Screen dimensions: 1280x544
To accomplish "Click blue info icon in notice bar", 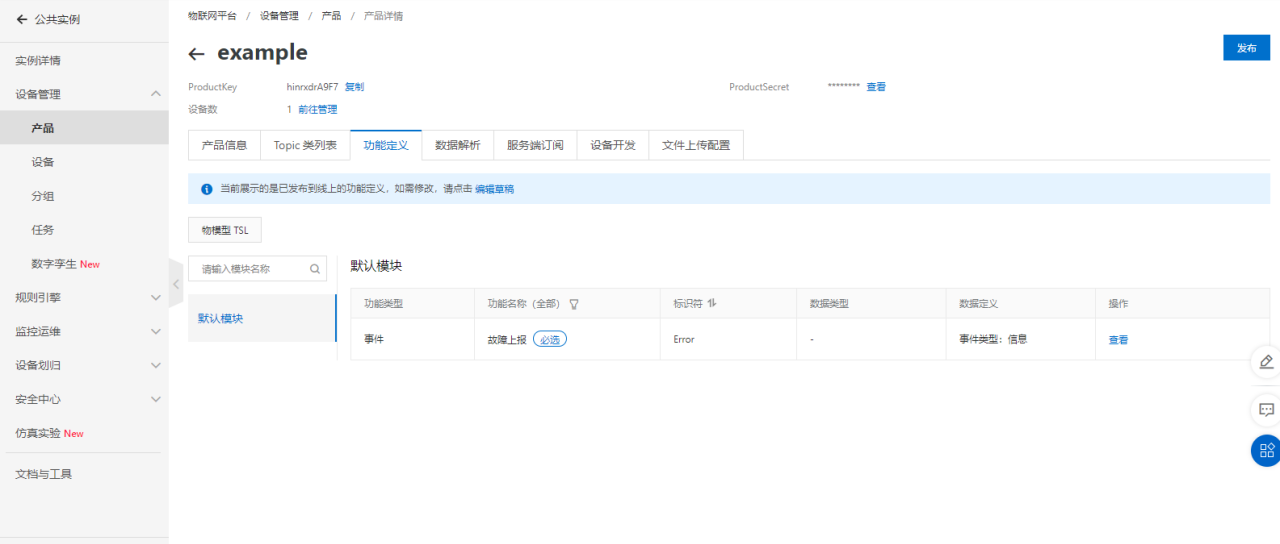I will pyautogui.click(x=207, y=188).
